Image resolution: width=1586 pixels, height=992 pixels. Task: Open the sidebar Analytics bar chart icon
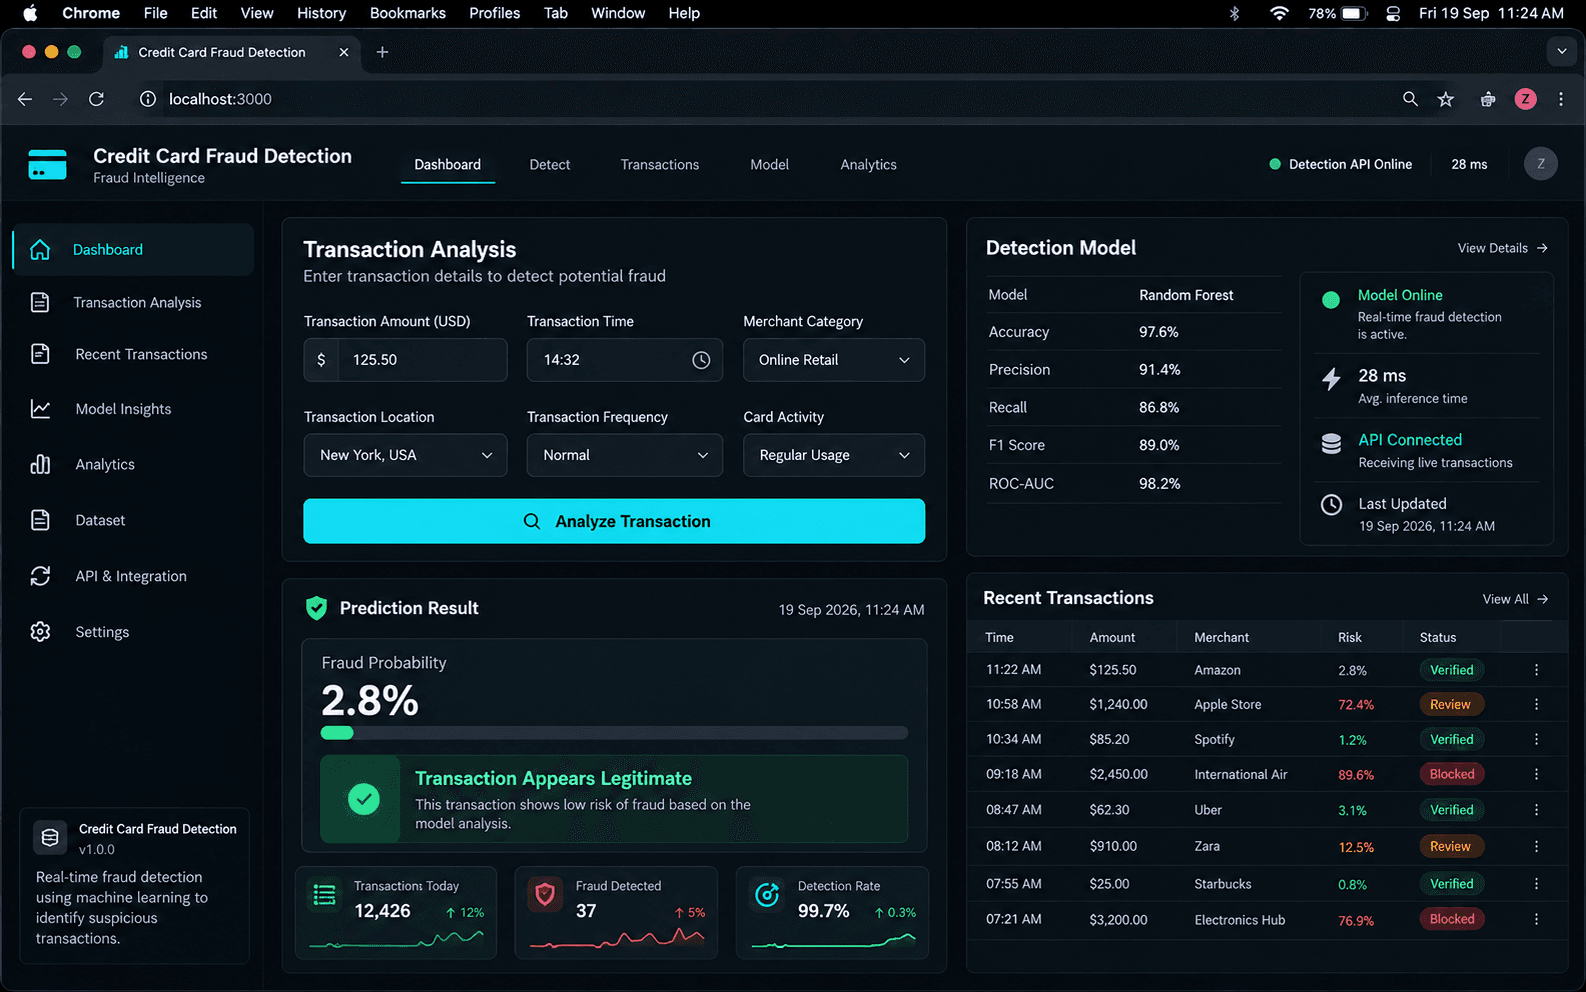pyautogui.click(x=40, y=464)
